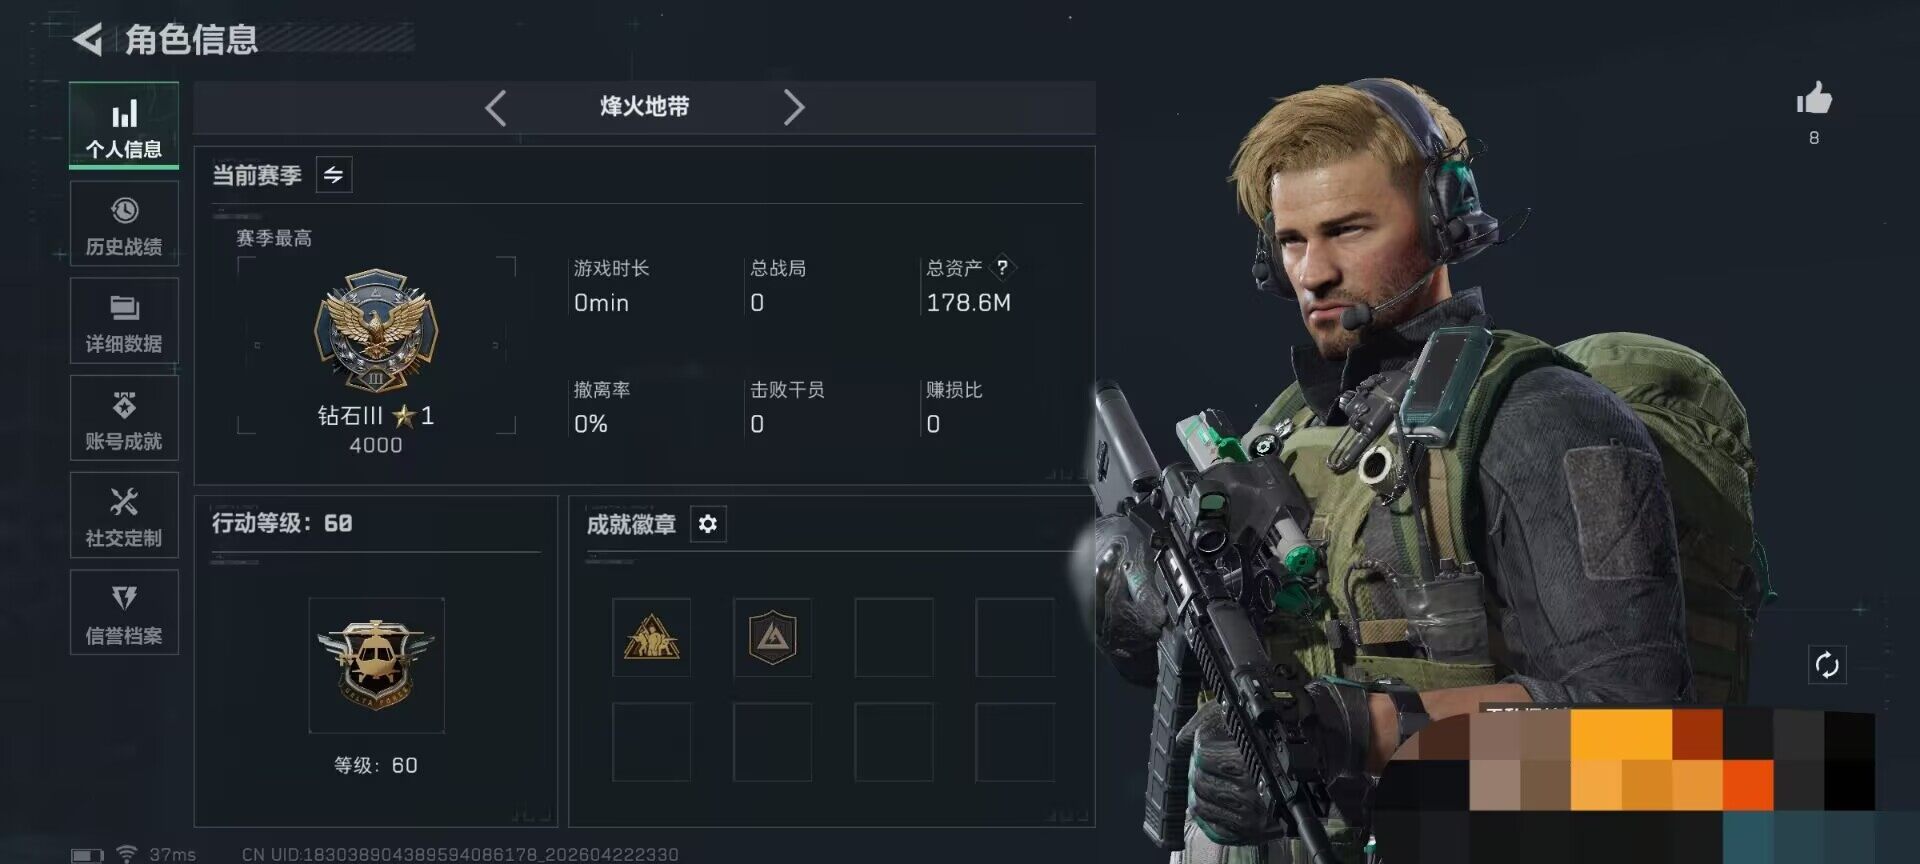Open the 账号成就 achievements section

pos(124,418)
